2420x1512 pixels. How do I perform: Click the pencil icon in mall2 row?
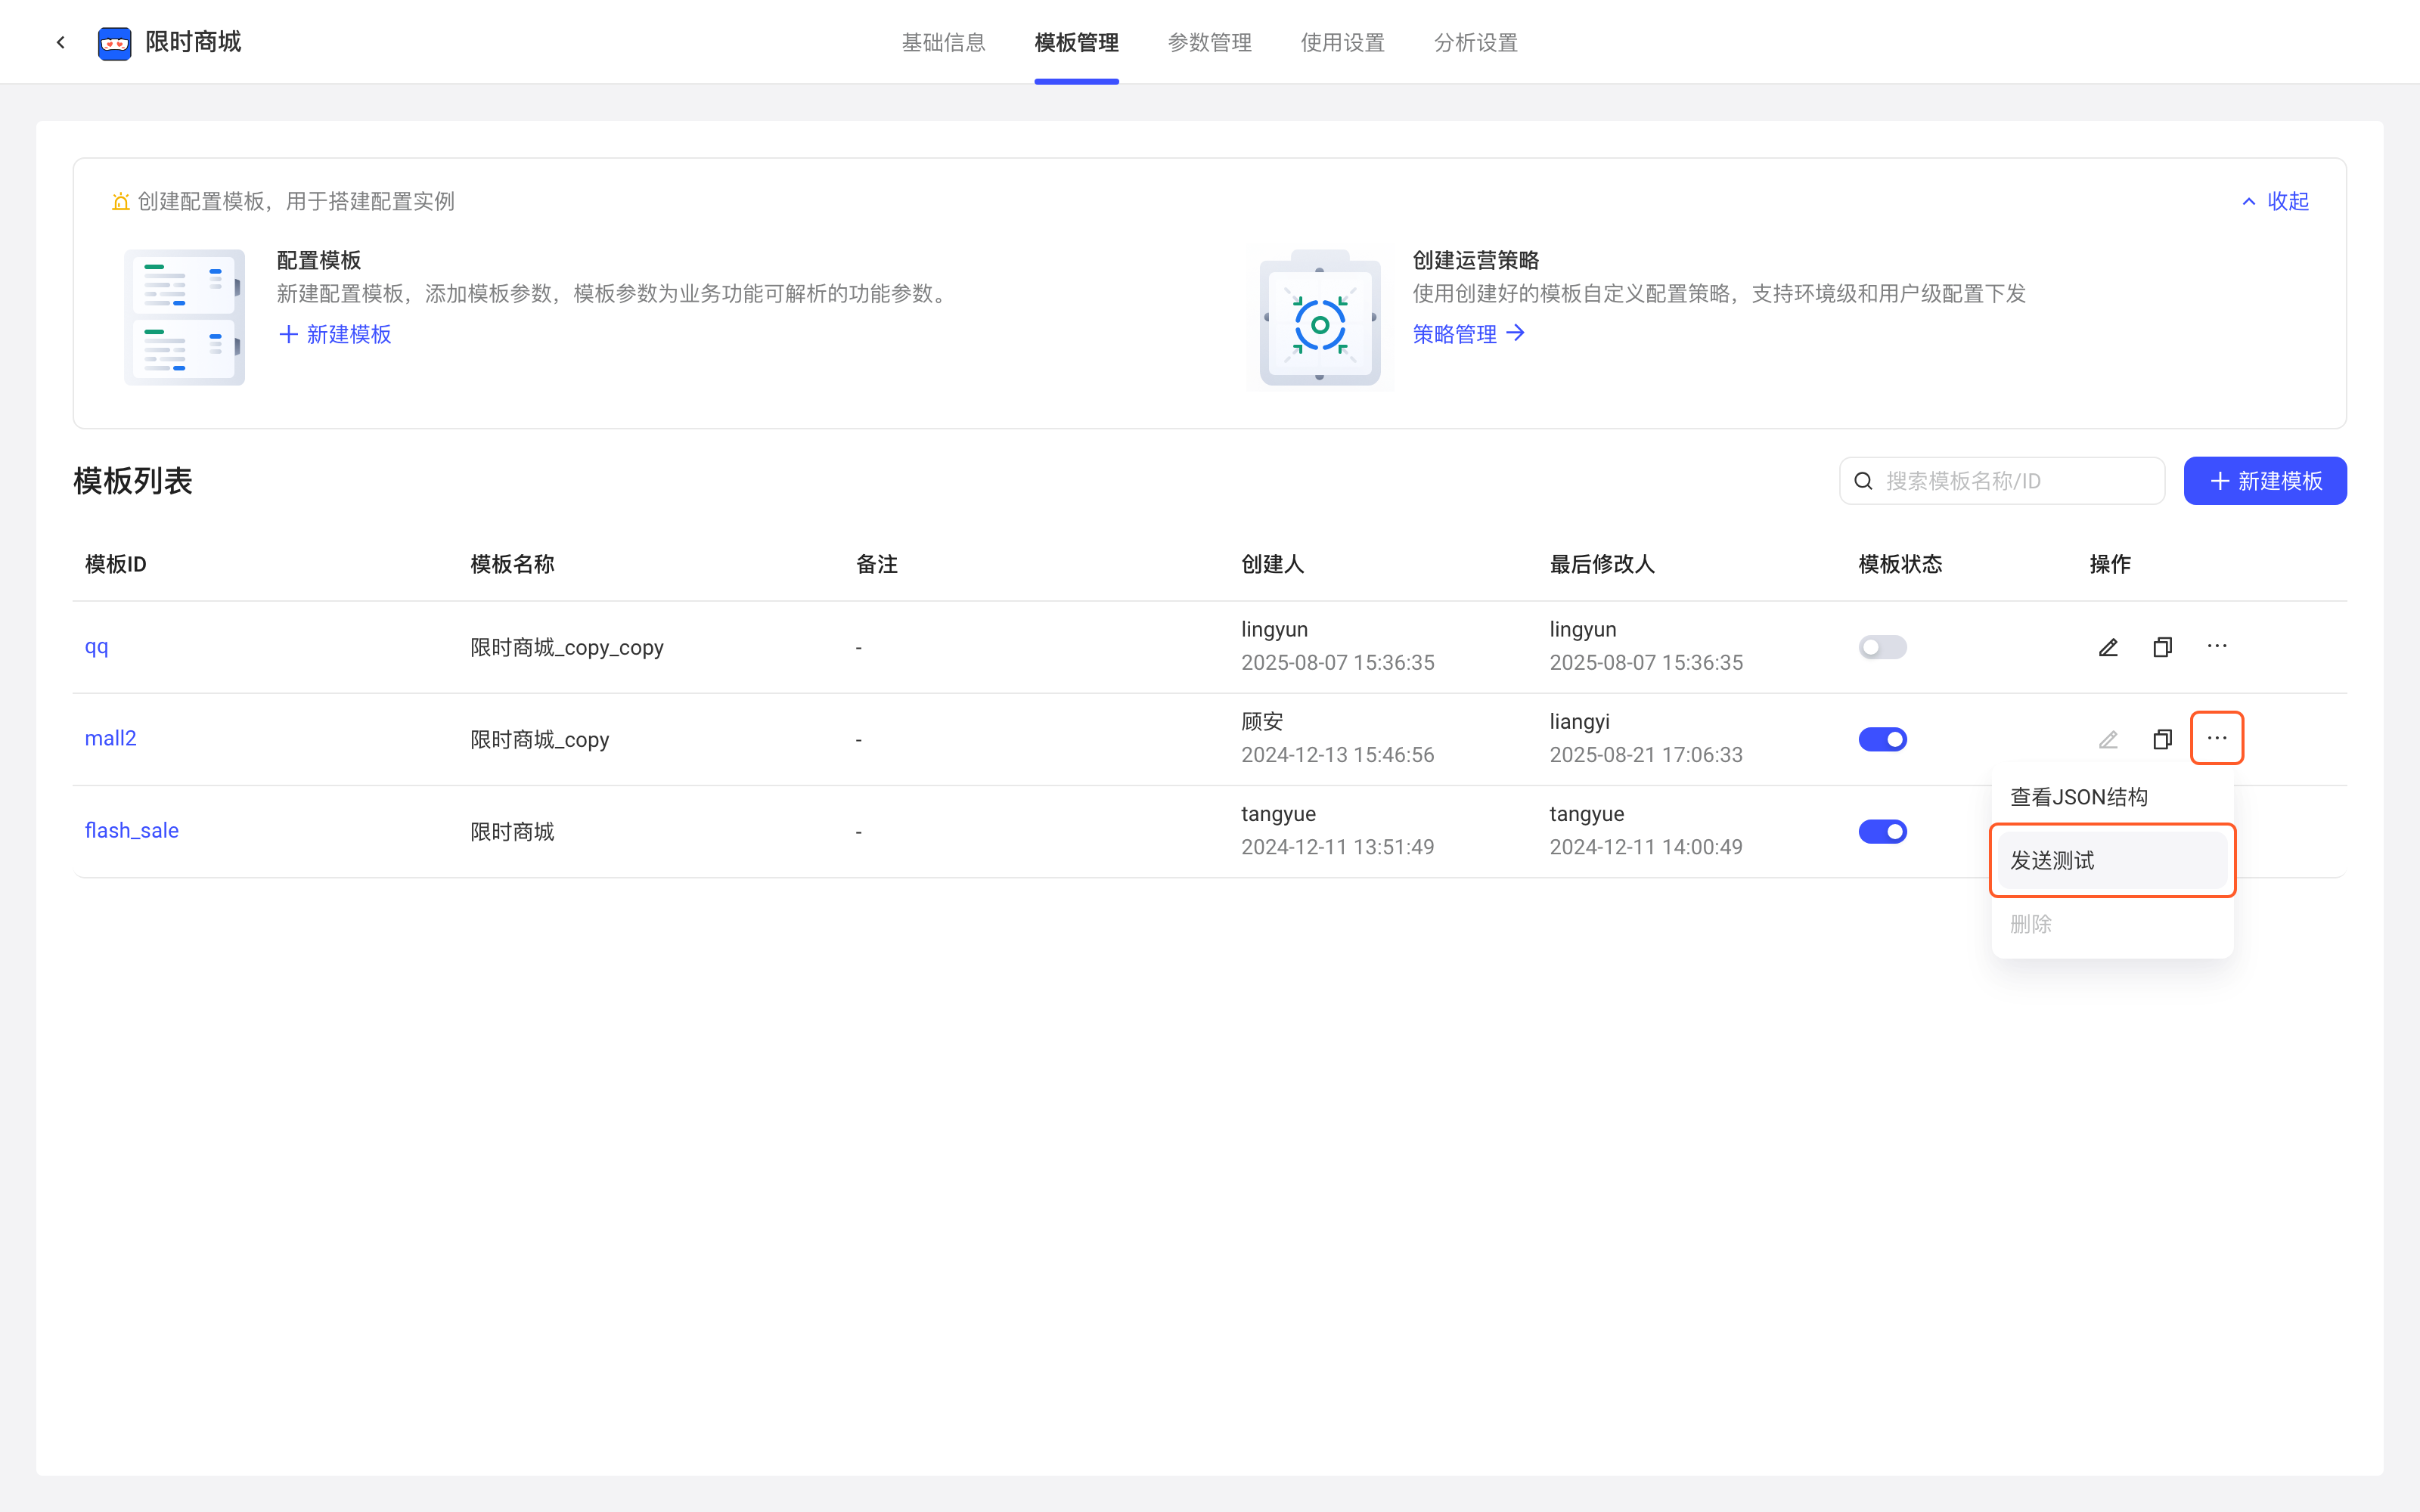[2108, 739]
